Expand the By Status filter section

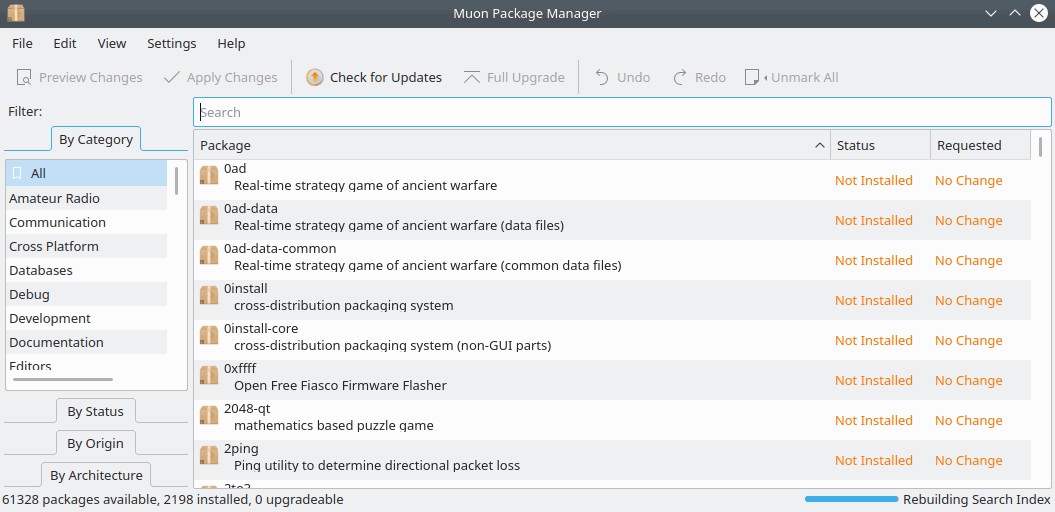click(x=96, y=411)
